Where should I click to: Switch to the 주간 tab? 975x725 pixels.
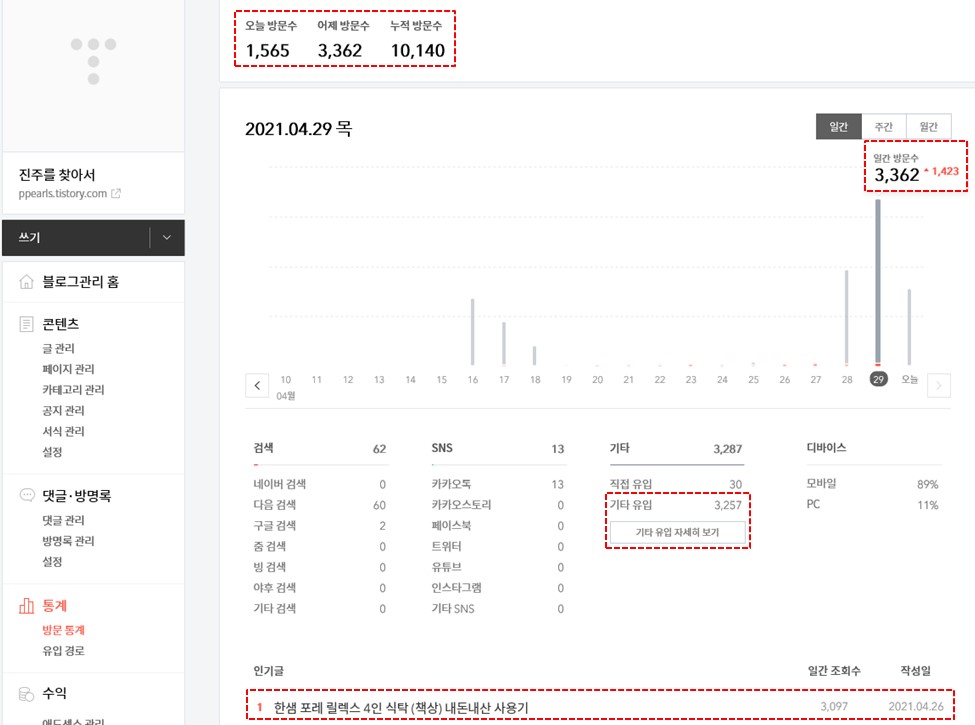pyautogui.click(x=884, y=126)
